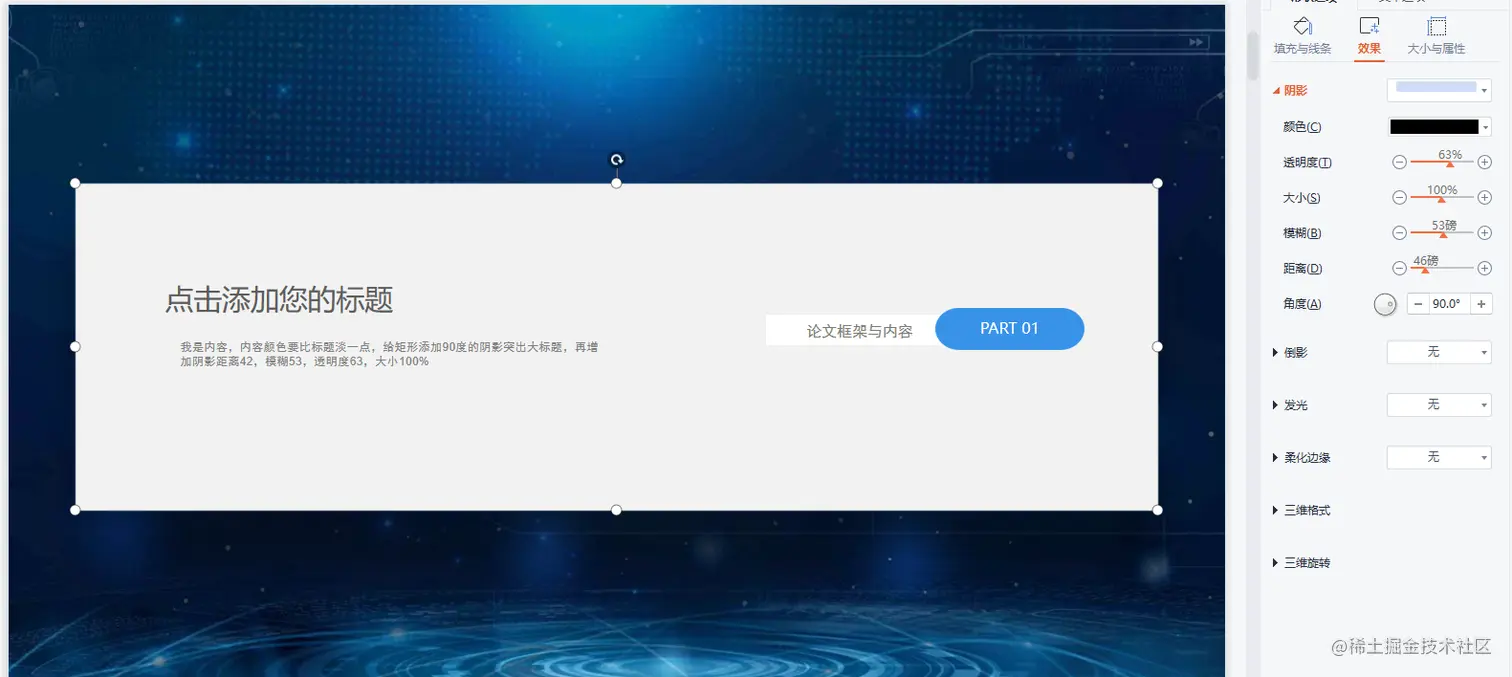Expand the 三维旋转 section
Image resolution: width=1512 pixels, height=677 pixels.
[1301, 563]
